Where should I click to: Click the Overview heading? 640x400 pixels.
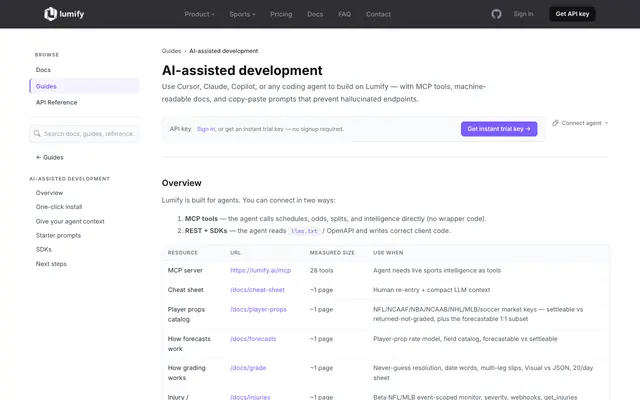(x=182, y=183)
